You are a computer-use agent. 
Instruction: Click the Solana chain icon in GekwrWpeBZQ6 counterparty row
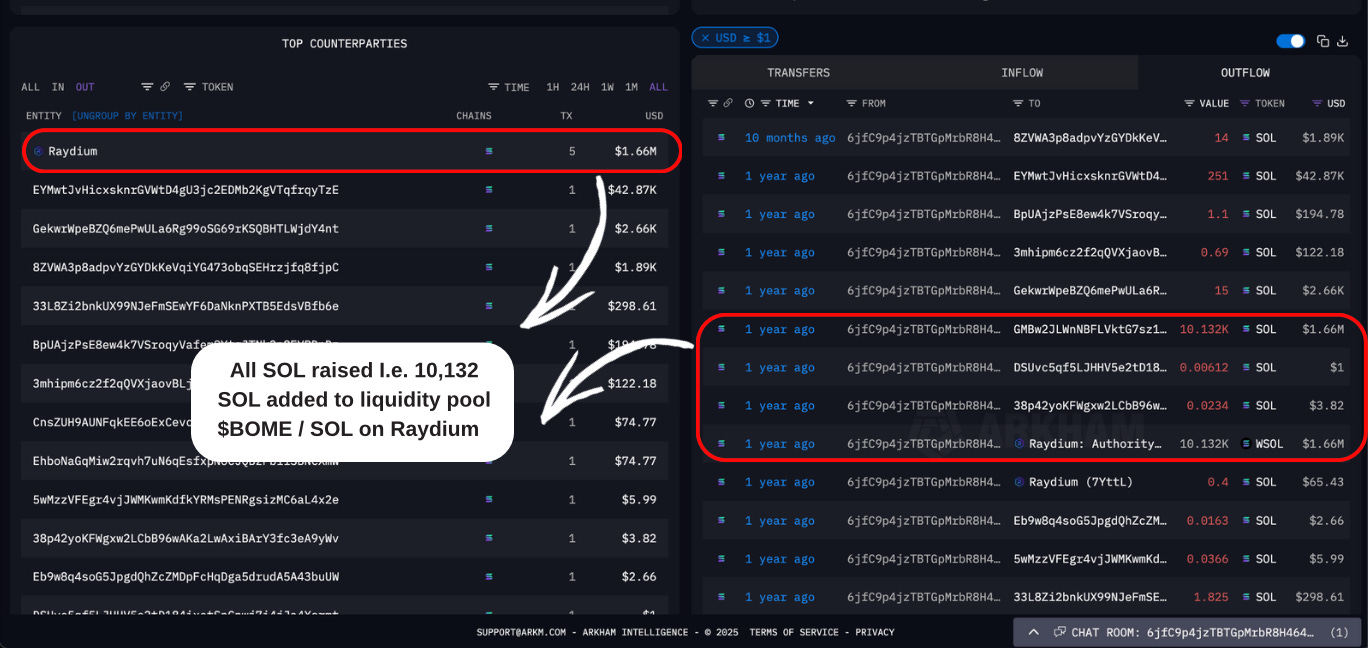(489, 229)
